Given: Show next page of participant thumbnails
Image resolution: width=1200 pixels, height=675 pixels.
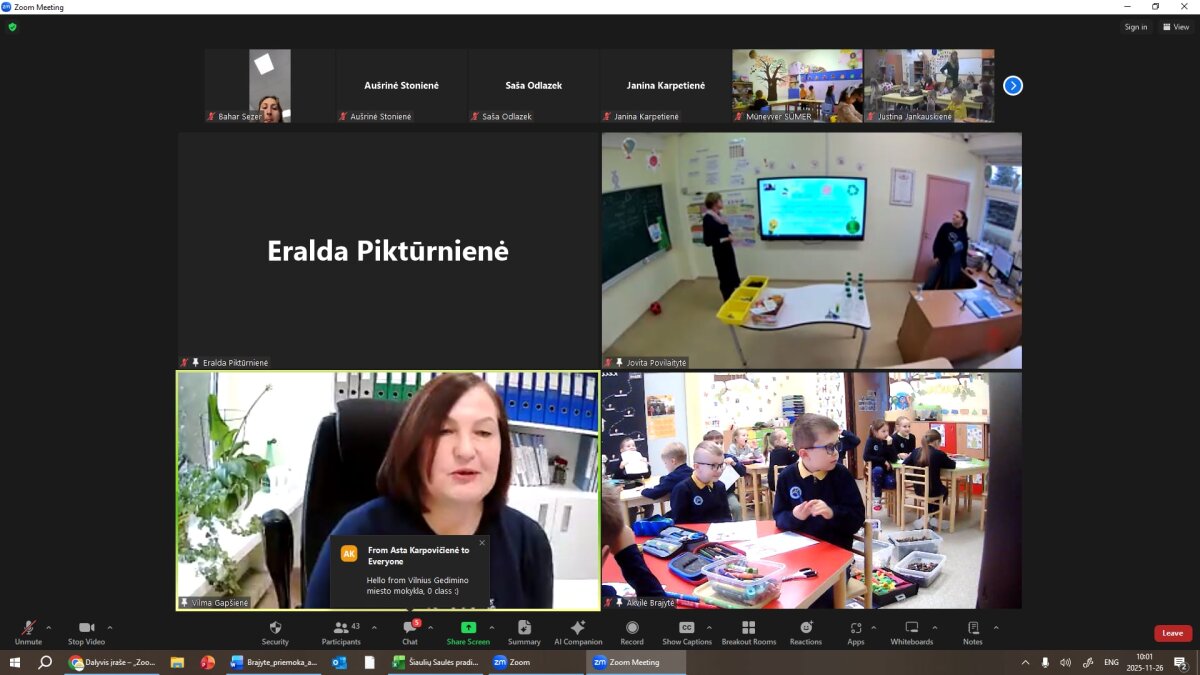Looking at the screenshot, I should tap(1013, 86).
